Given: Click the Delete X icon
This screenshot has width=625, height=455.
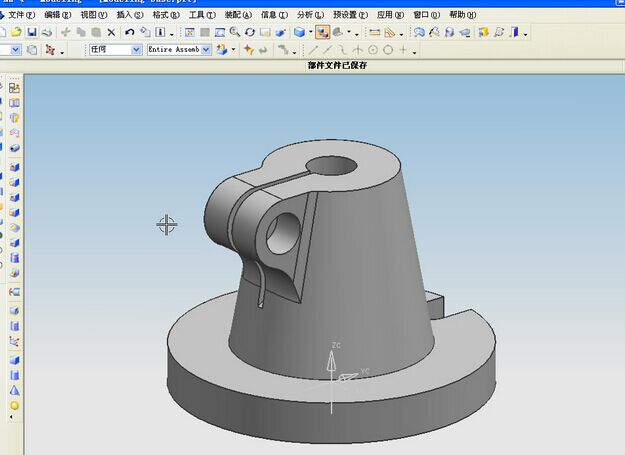Looking at the screenshot, I should tap(111, 32).
